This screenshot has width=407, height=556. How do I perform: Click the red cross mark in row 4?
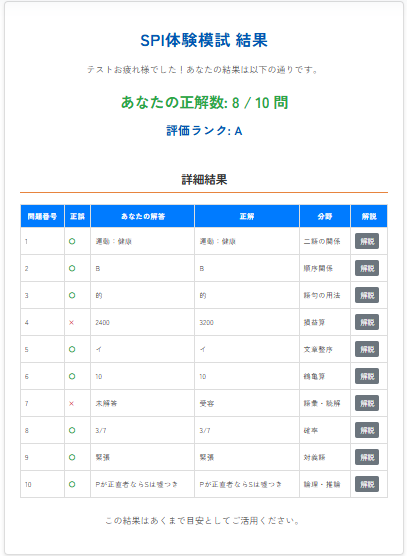72,322
